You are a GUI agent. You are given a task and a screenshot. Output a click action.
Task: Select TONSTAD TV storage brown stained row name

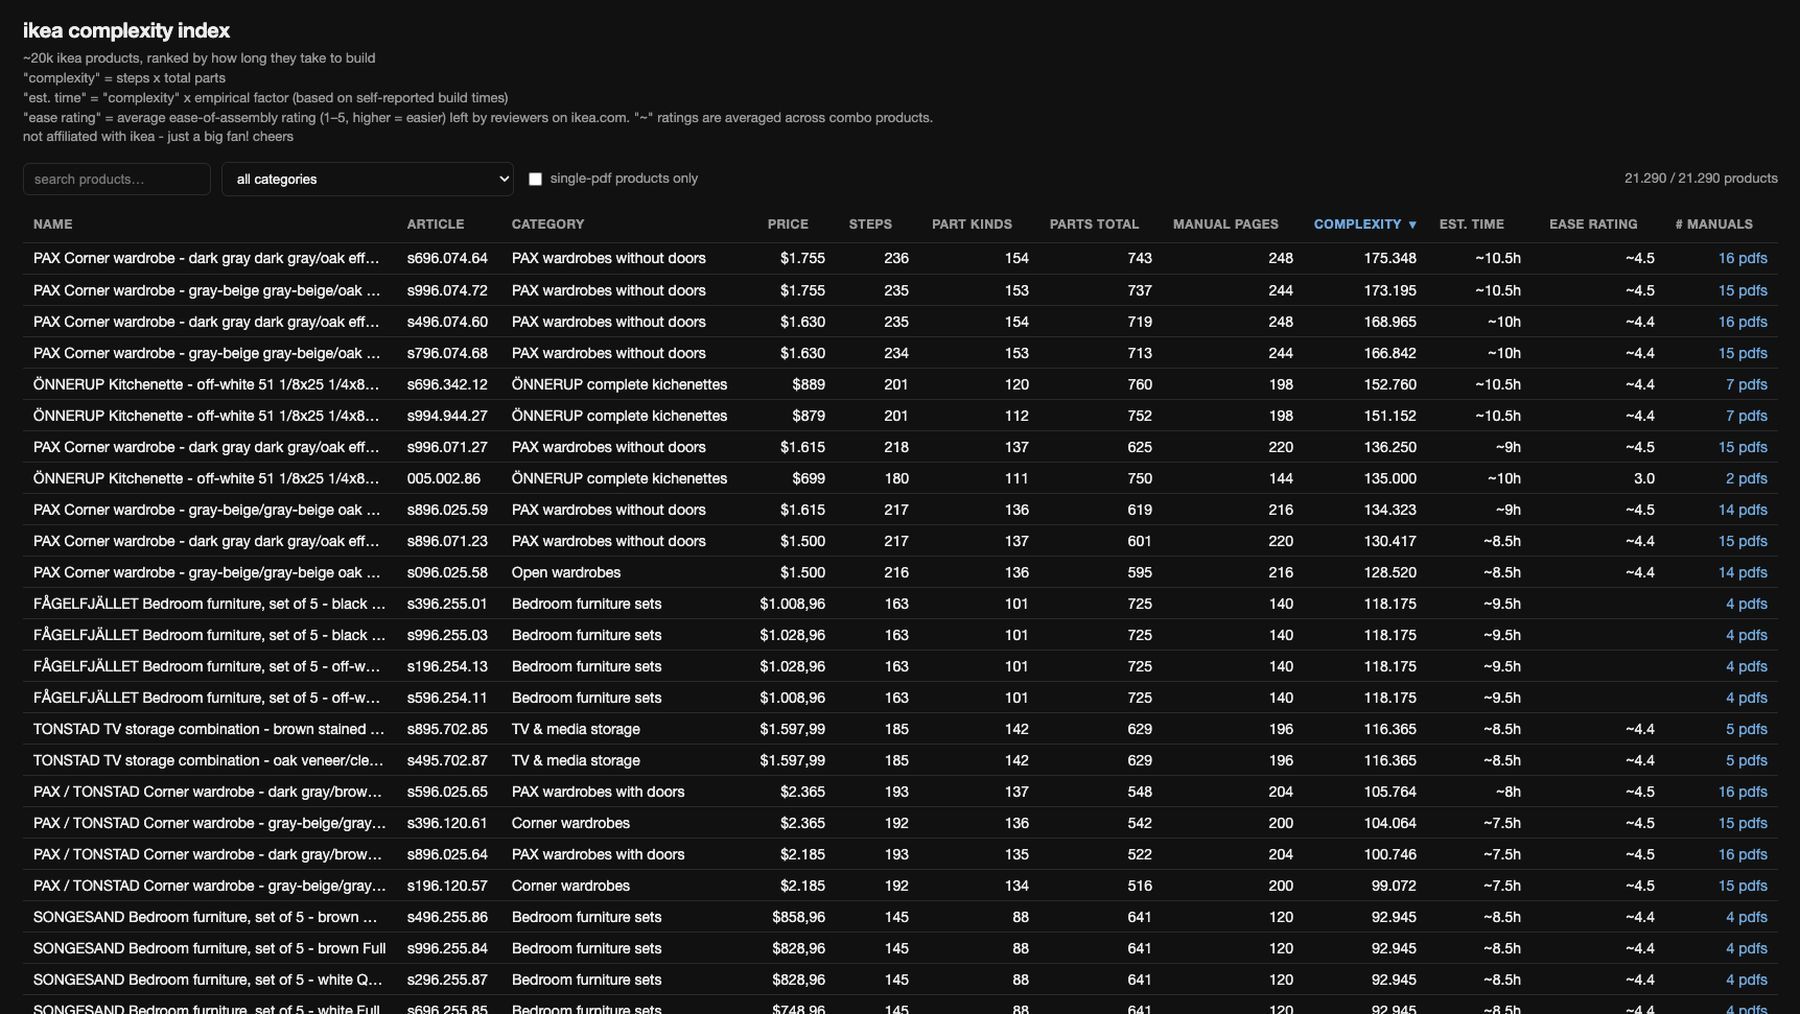pos(208,729)
